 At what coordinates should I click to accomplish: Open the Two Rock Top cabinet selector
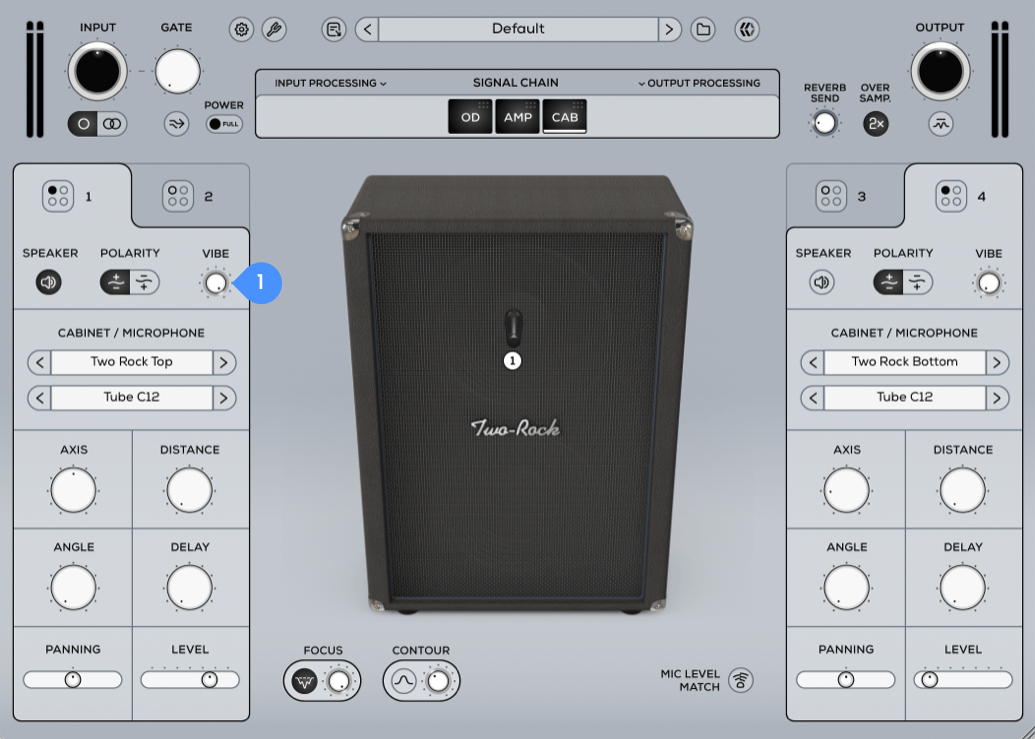tap(132, 362)
